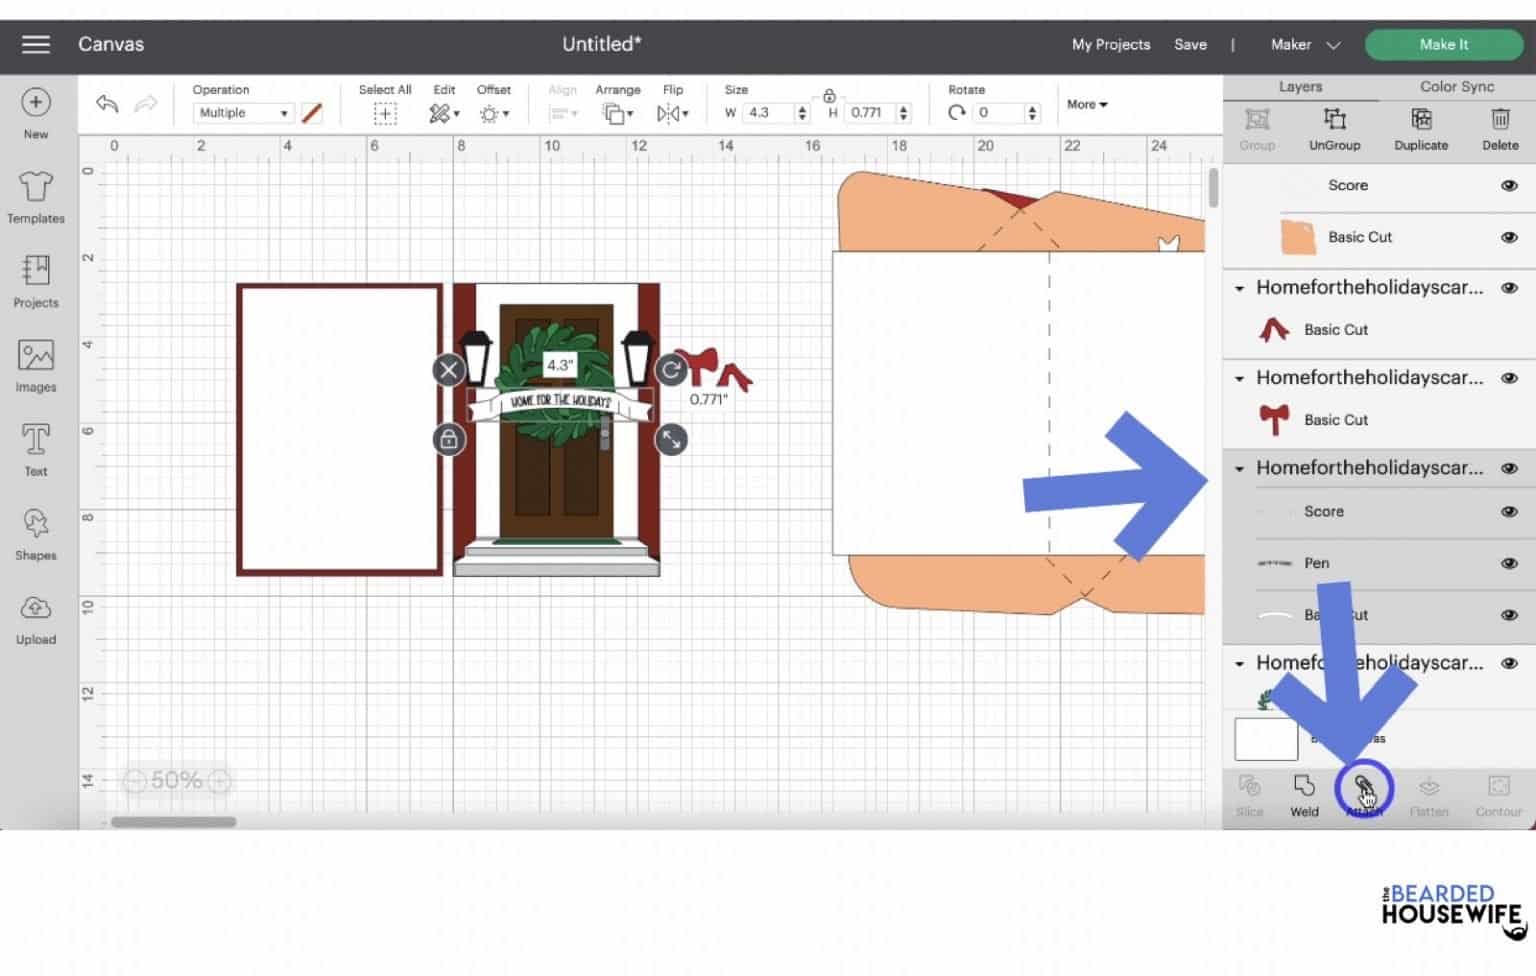Hide the Pen layer using its eye icon
1536x976 pixels.
pyautogui.click(x=1509, y=563)
